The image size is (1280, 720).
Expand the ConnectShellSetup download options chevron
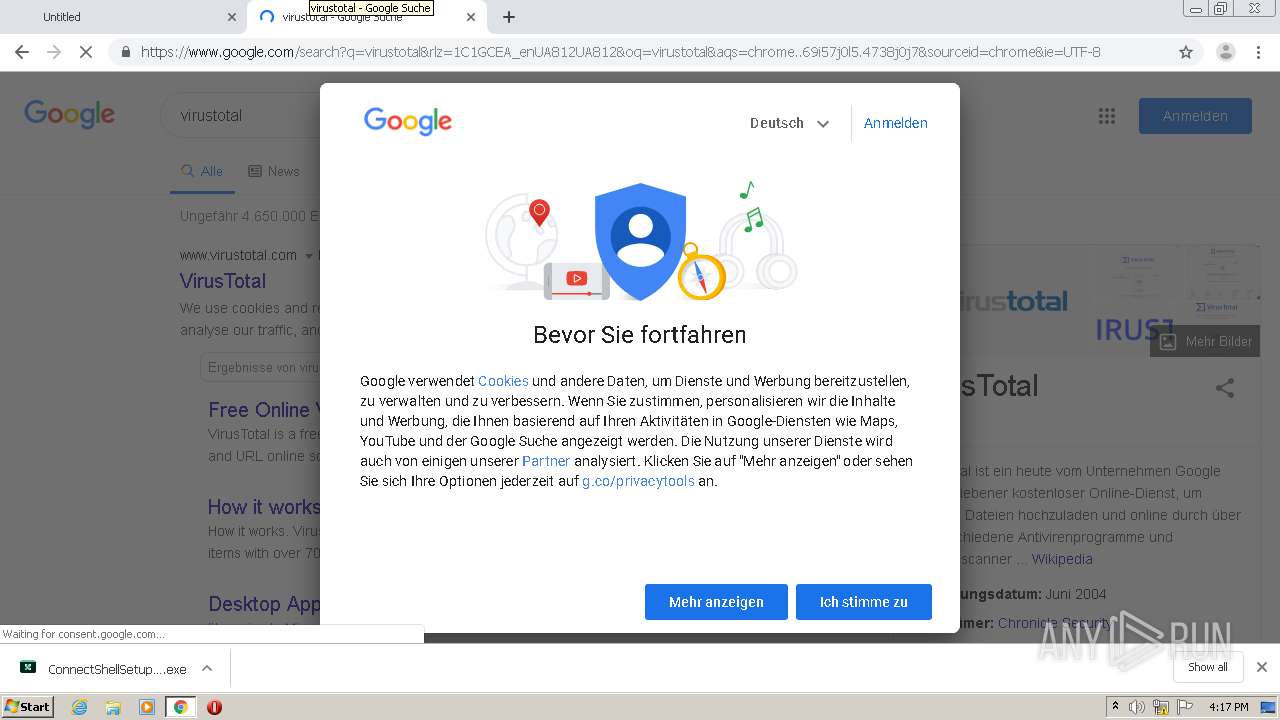207,668
